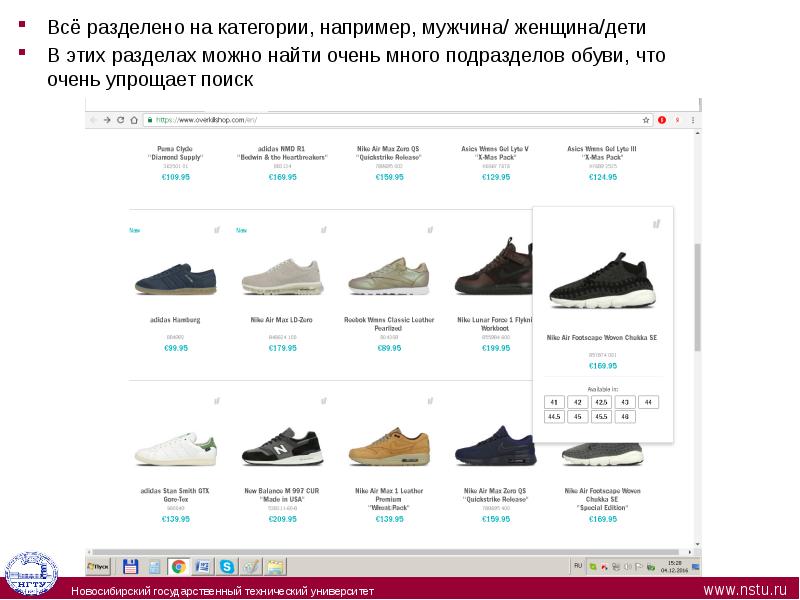Click the €179.95 Air Max LD-Zero price
This screenshot has width=800, height=600.
[282, 348]
